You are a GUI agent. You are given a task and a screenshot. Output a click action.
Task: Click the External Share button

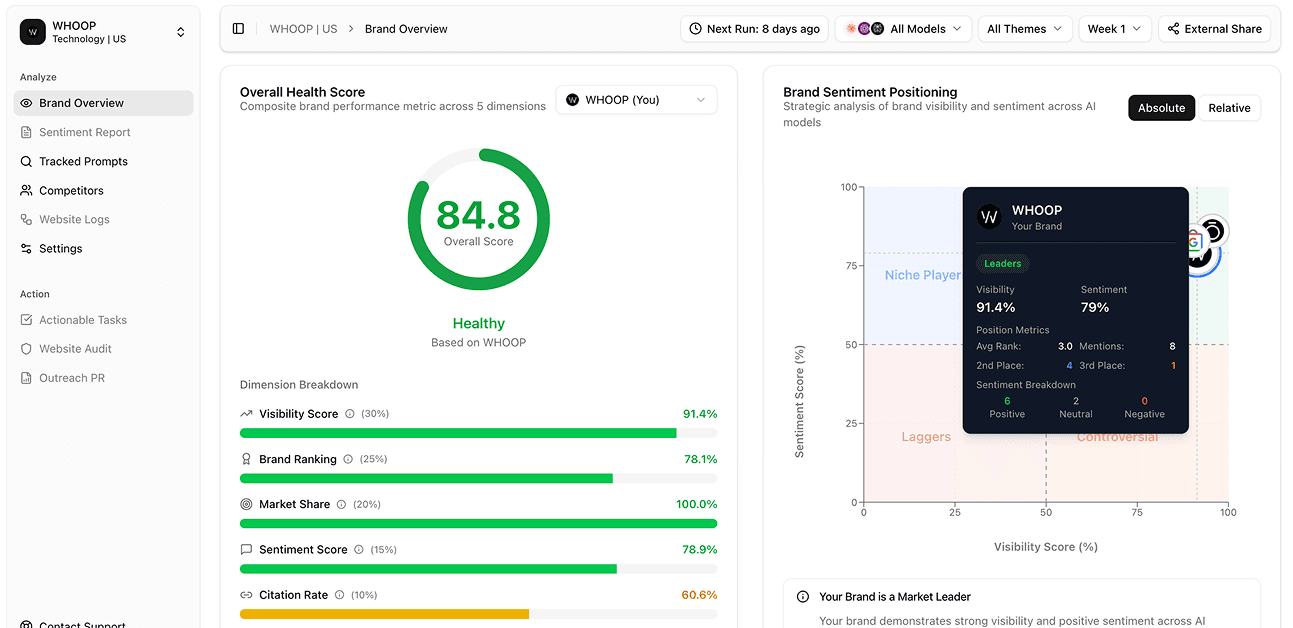tap(1214, 28)
